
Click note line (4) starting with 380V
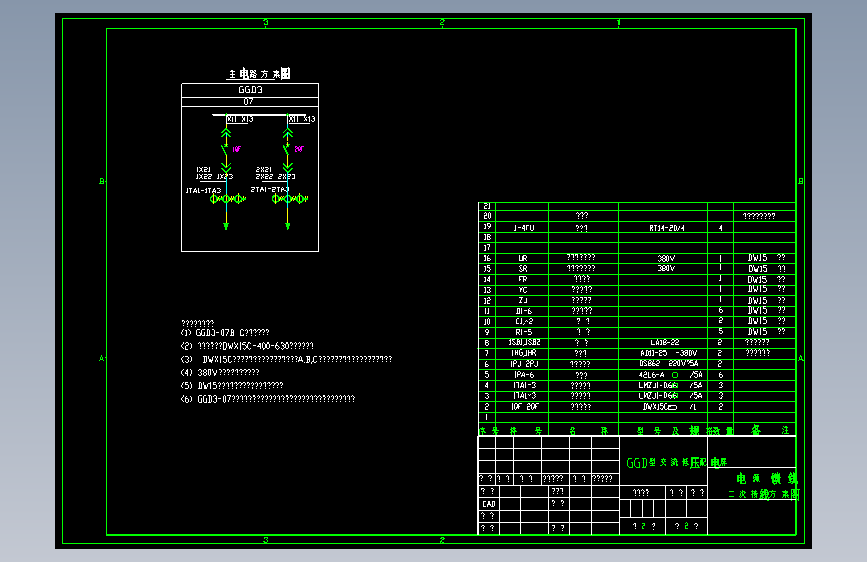click(x=220, y=373)
